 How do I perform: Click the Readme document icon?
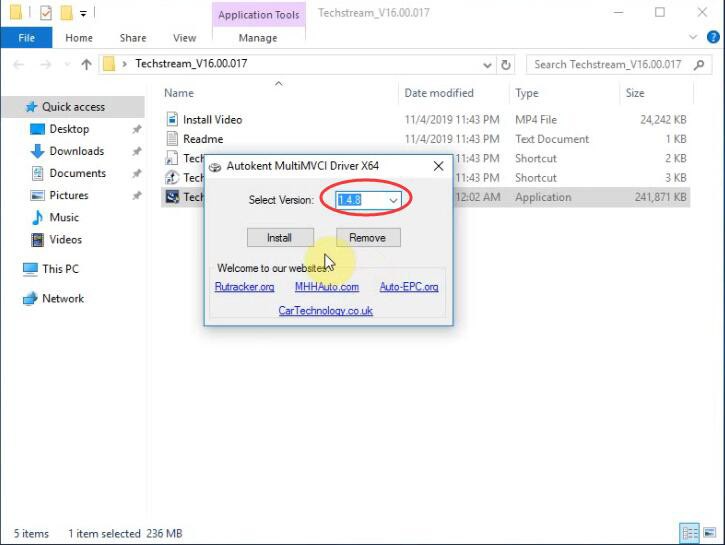(x=172, y=139)
